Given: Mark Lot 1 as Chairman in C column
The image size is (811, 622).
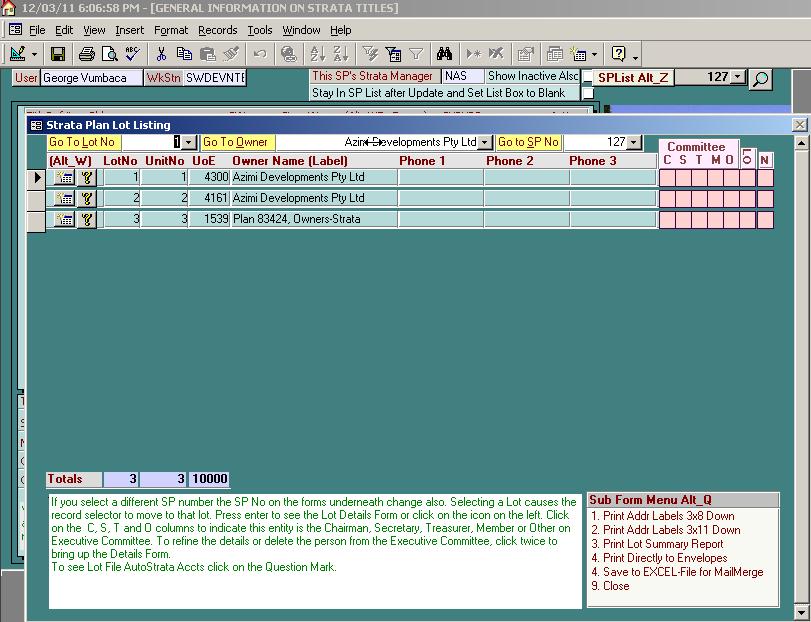Looking at the screenshot, I should tap(667, 178).
